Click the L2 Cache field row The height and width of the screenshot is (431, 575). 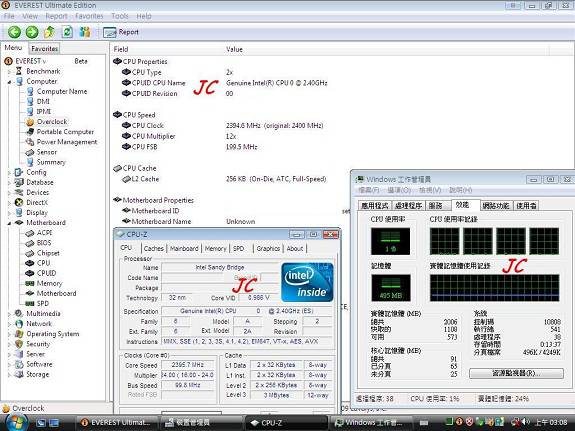pos(224,179)
